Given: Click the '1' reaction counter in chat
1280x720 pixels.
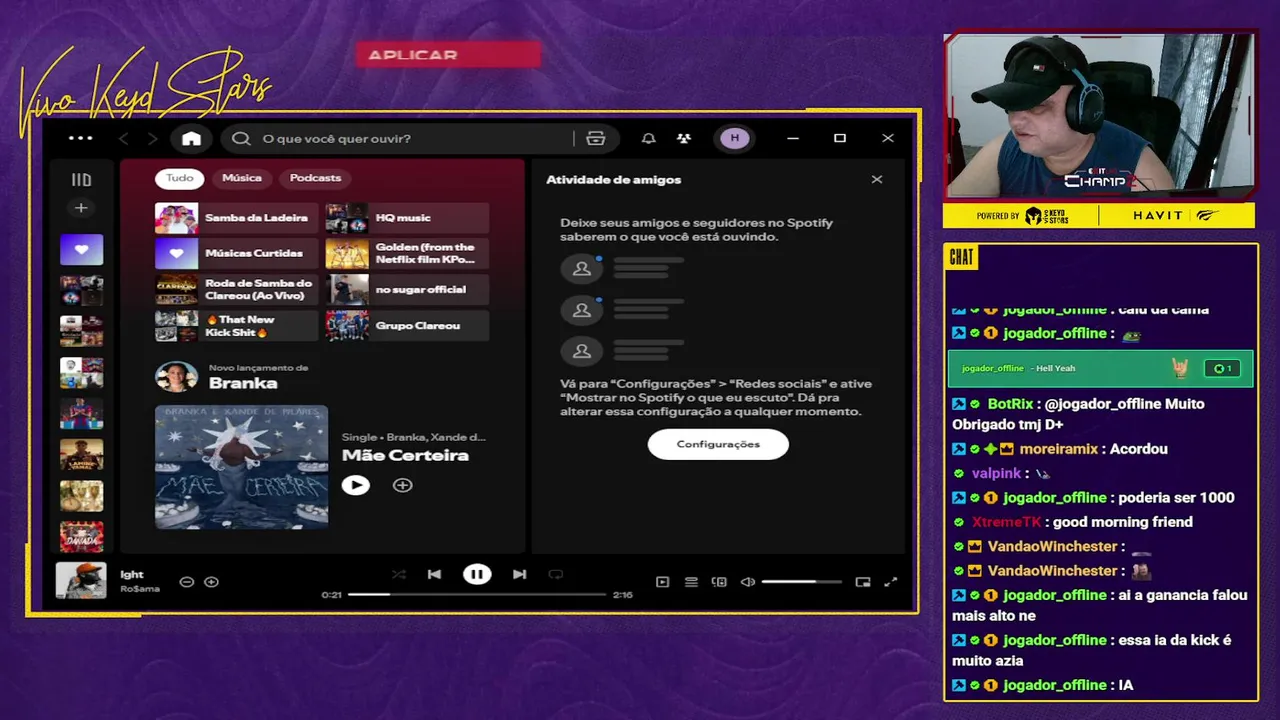Looking at the screenshot, I should click(x=1220, y=368).
